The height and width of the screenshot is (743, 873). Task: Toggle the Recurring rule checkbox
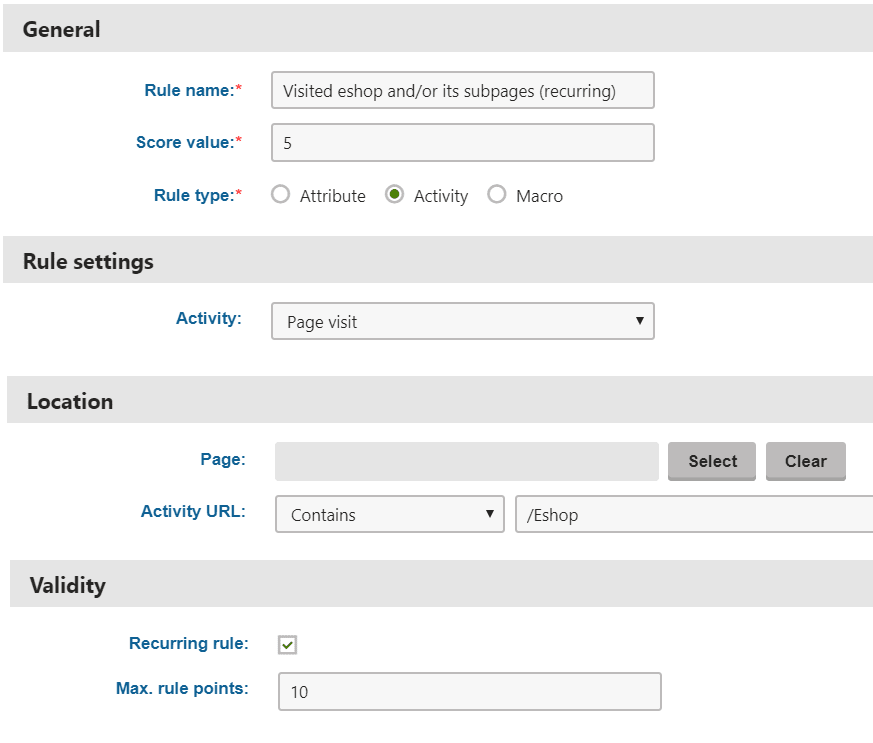287,644
